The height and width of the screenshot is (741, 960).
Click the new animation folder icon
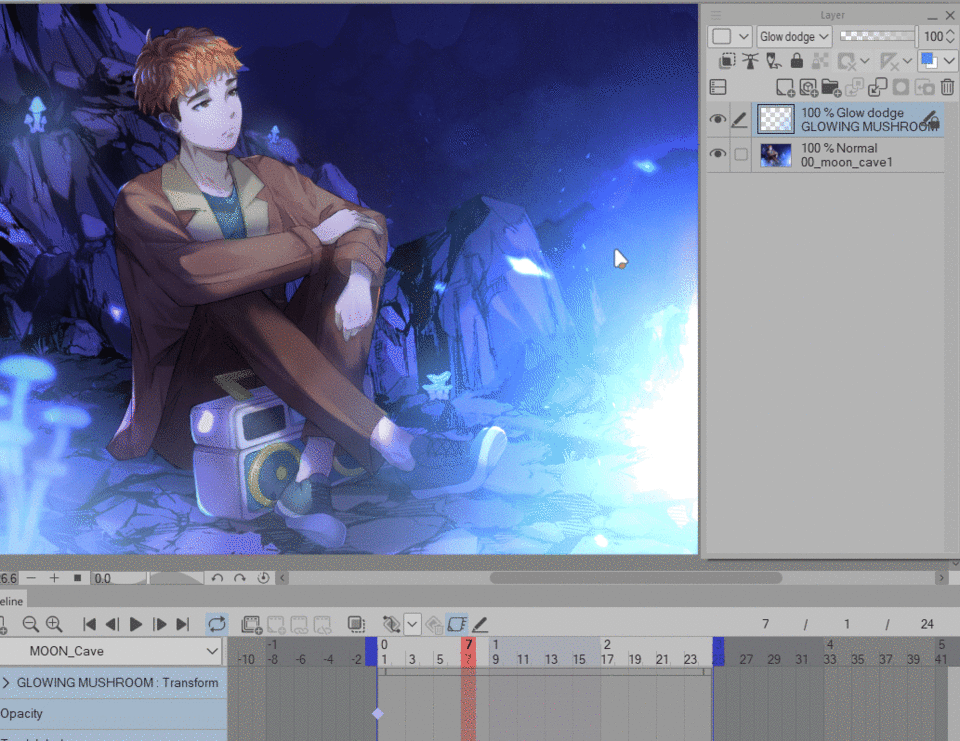251,624
